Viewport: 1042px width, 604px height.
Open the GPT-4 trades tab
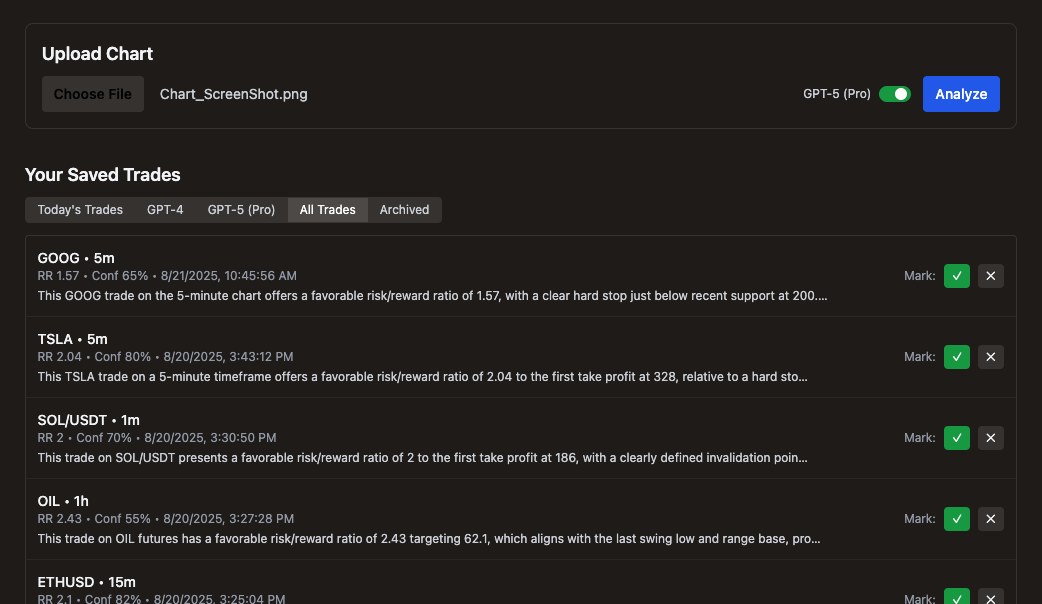(x=165, y=210)
